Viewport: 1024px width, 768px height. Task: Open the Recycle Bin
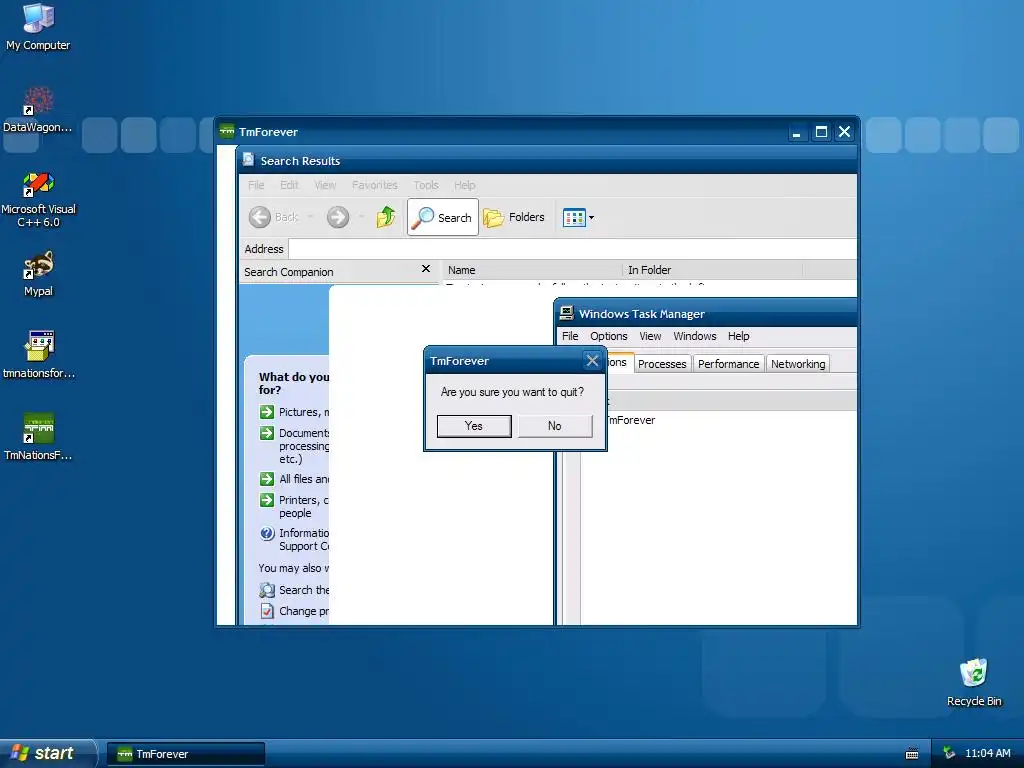[974, 682]
